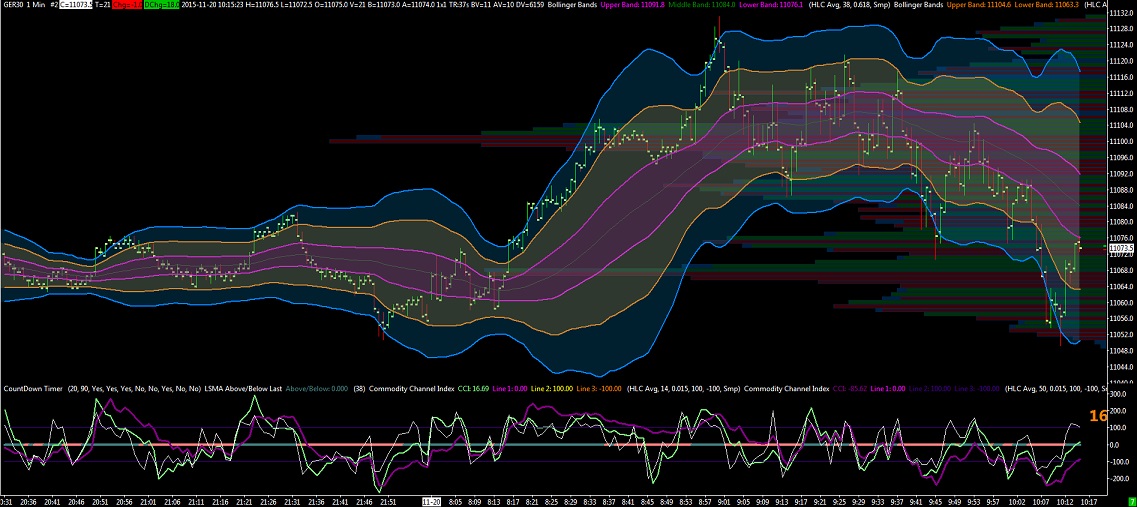Click the current price marker 11073.5 on axis
The height and width of the screenshot is (507, 1137).
(1121, 248)
